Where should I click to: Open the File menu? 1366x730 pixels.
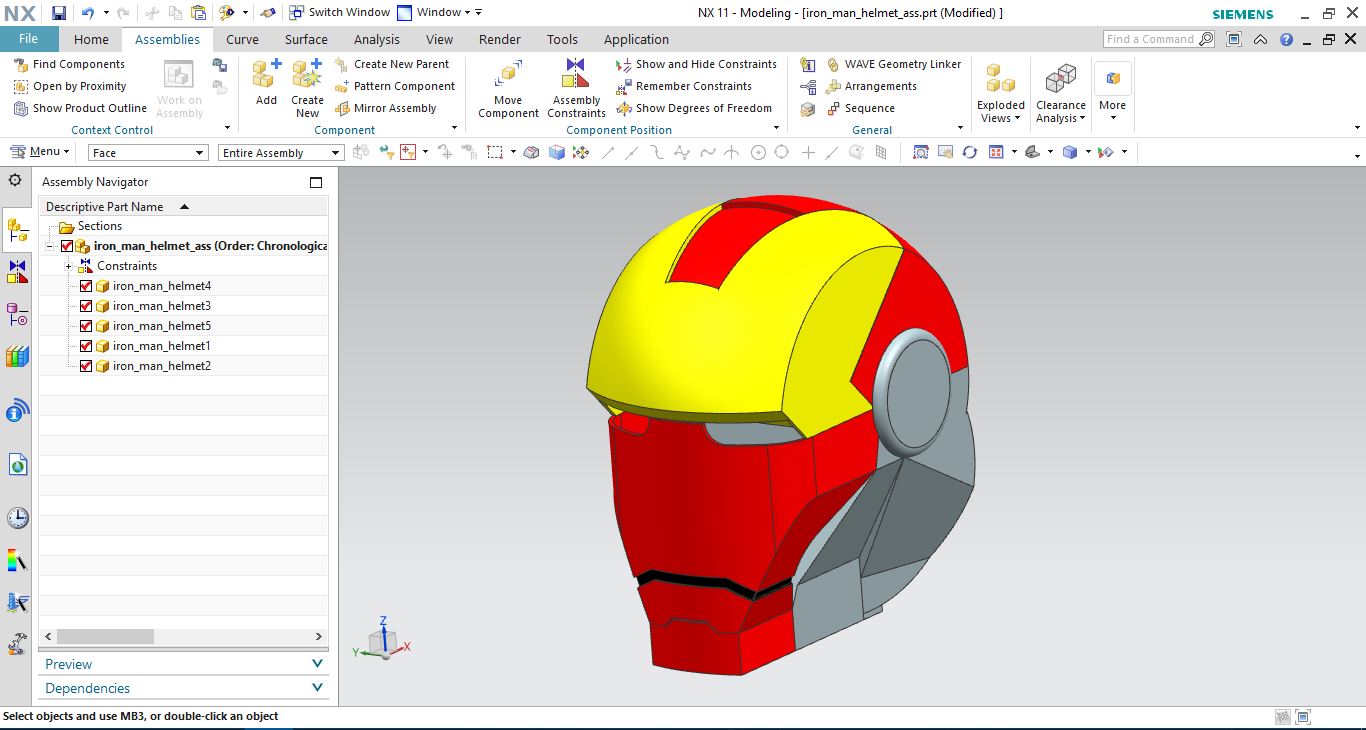point(29,39)
